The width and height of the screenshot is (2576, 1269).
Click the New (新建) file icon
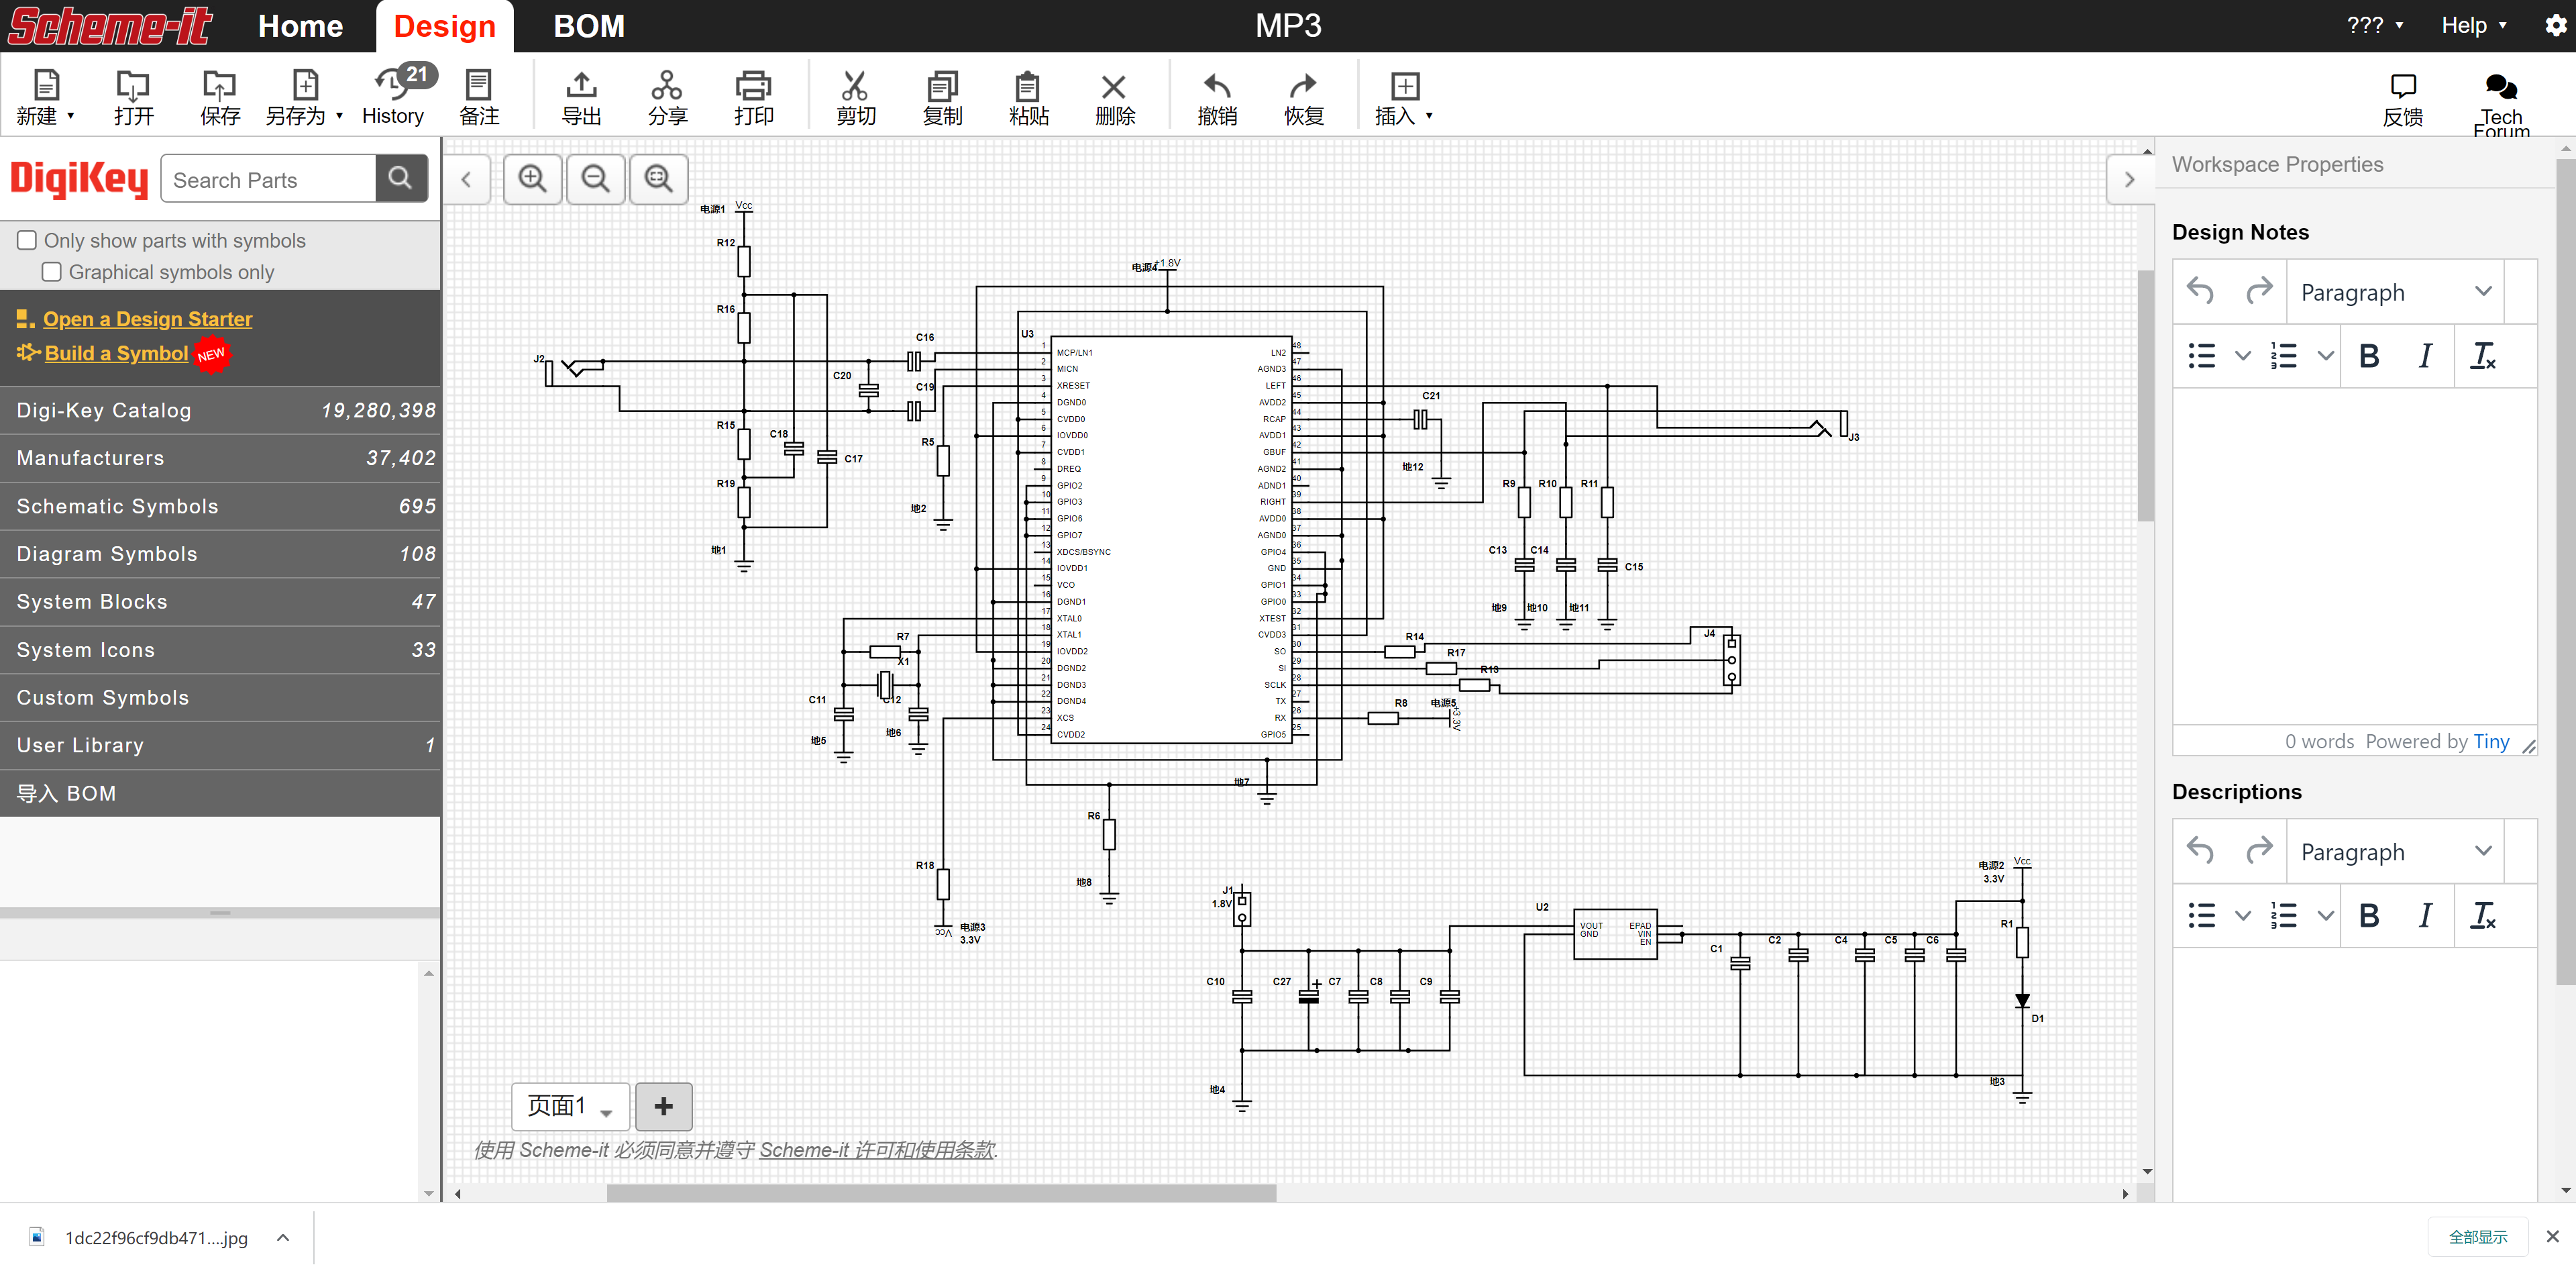tap(46, 86)
